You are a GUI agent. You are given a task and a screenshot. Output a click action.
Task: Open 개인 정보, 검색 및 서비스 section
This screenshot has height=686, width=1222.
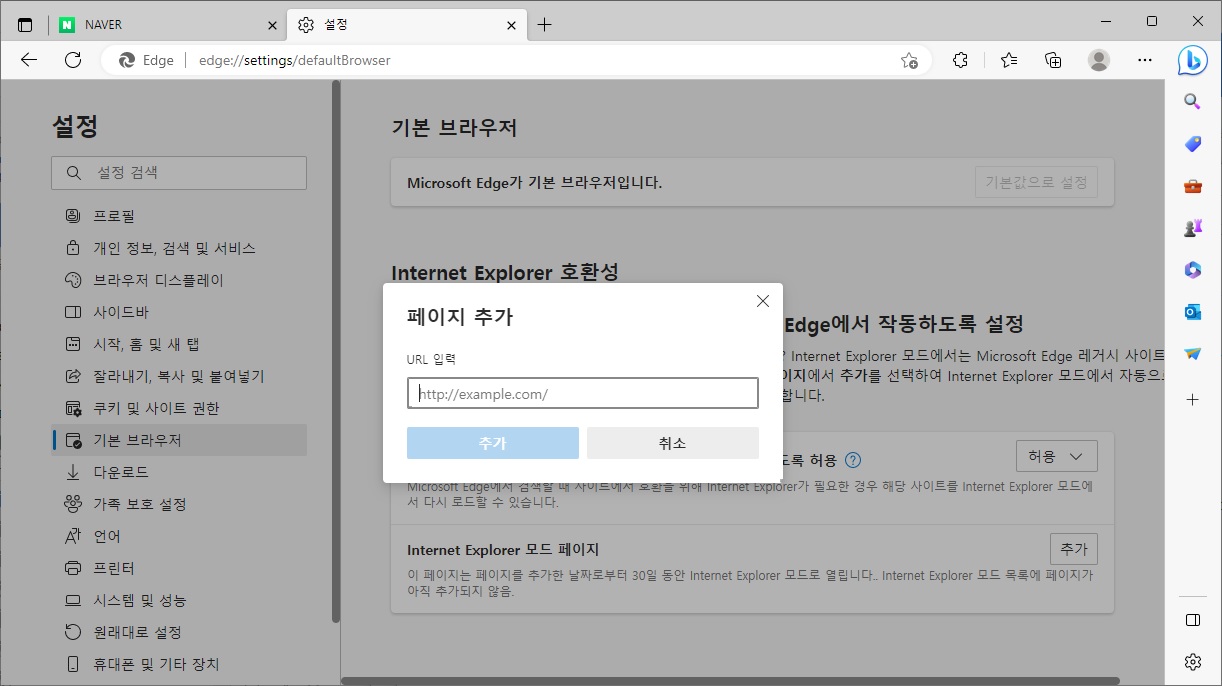click(x=179, y=248)
